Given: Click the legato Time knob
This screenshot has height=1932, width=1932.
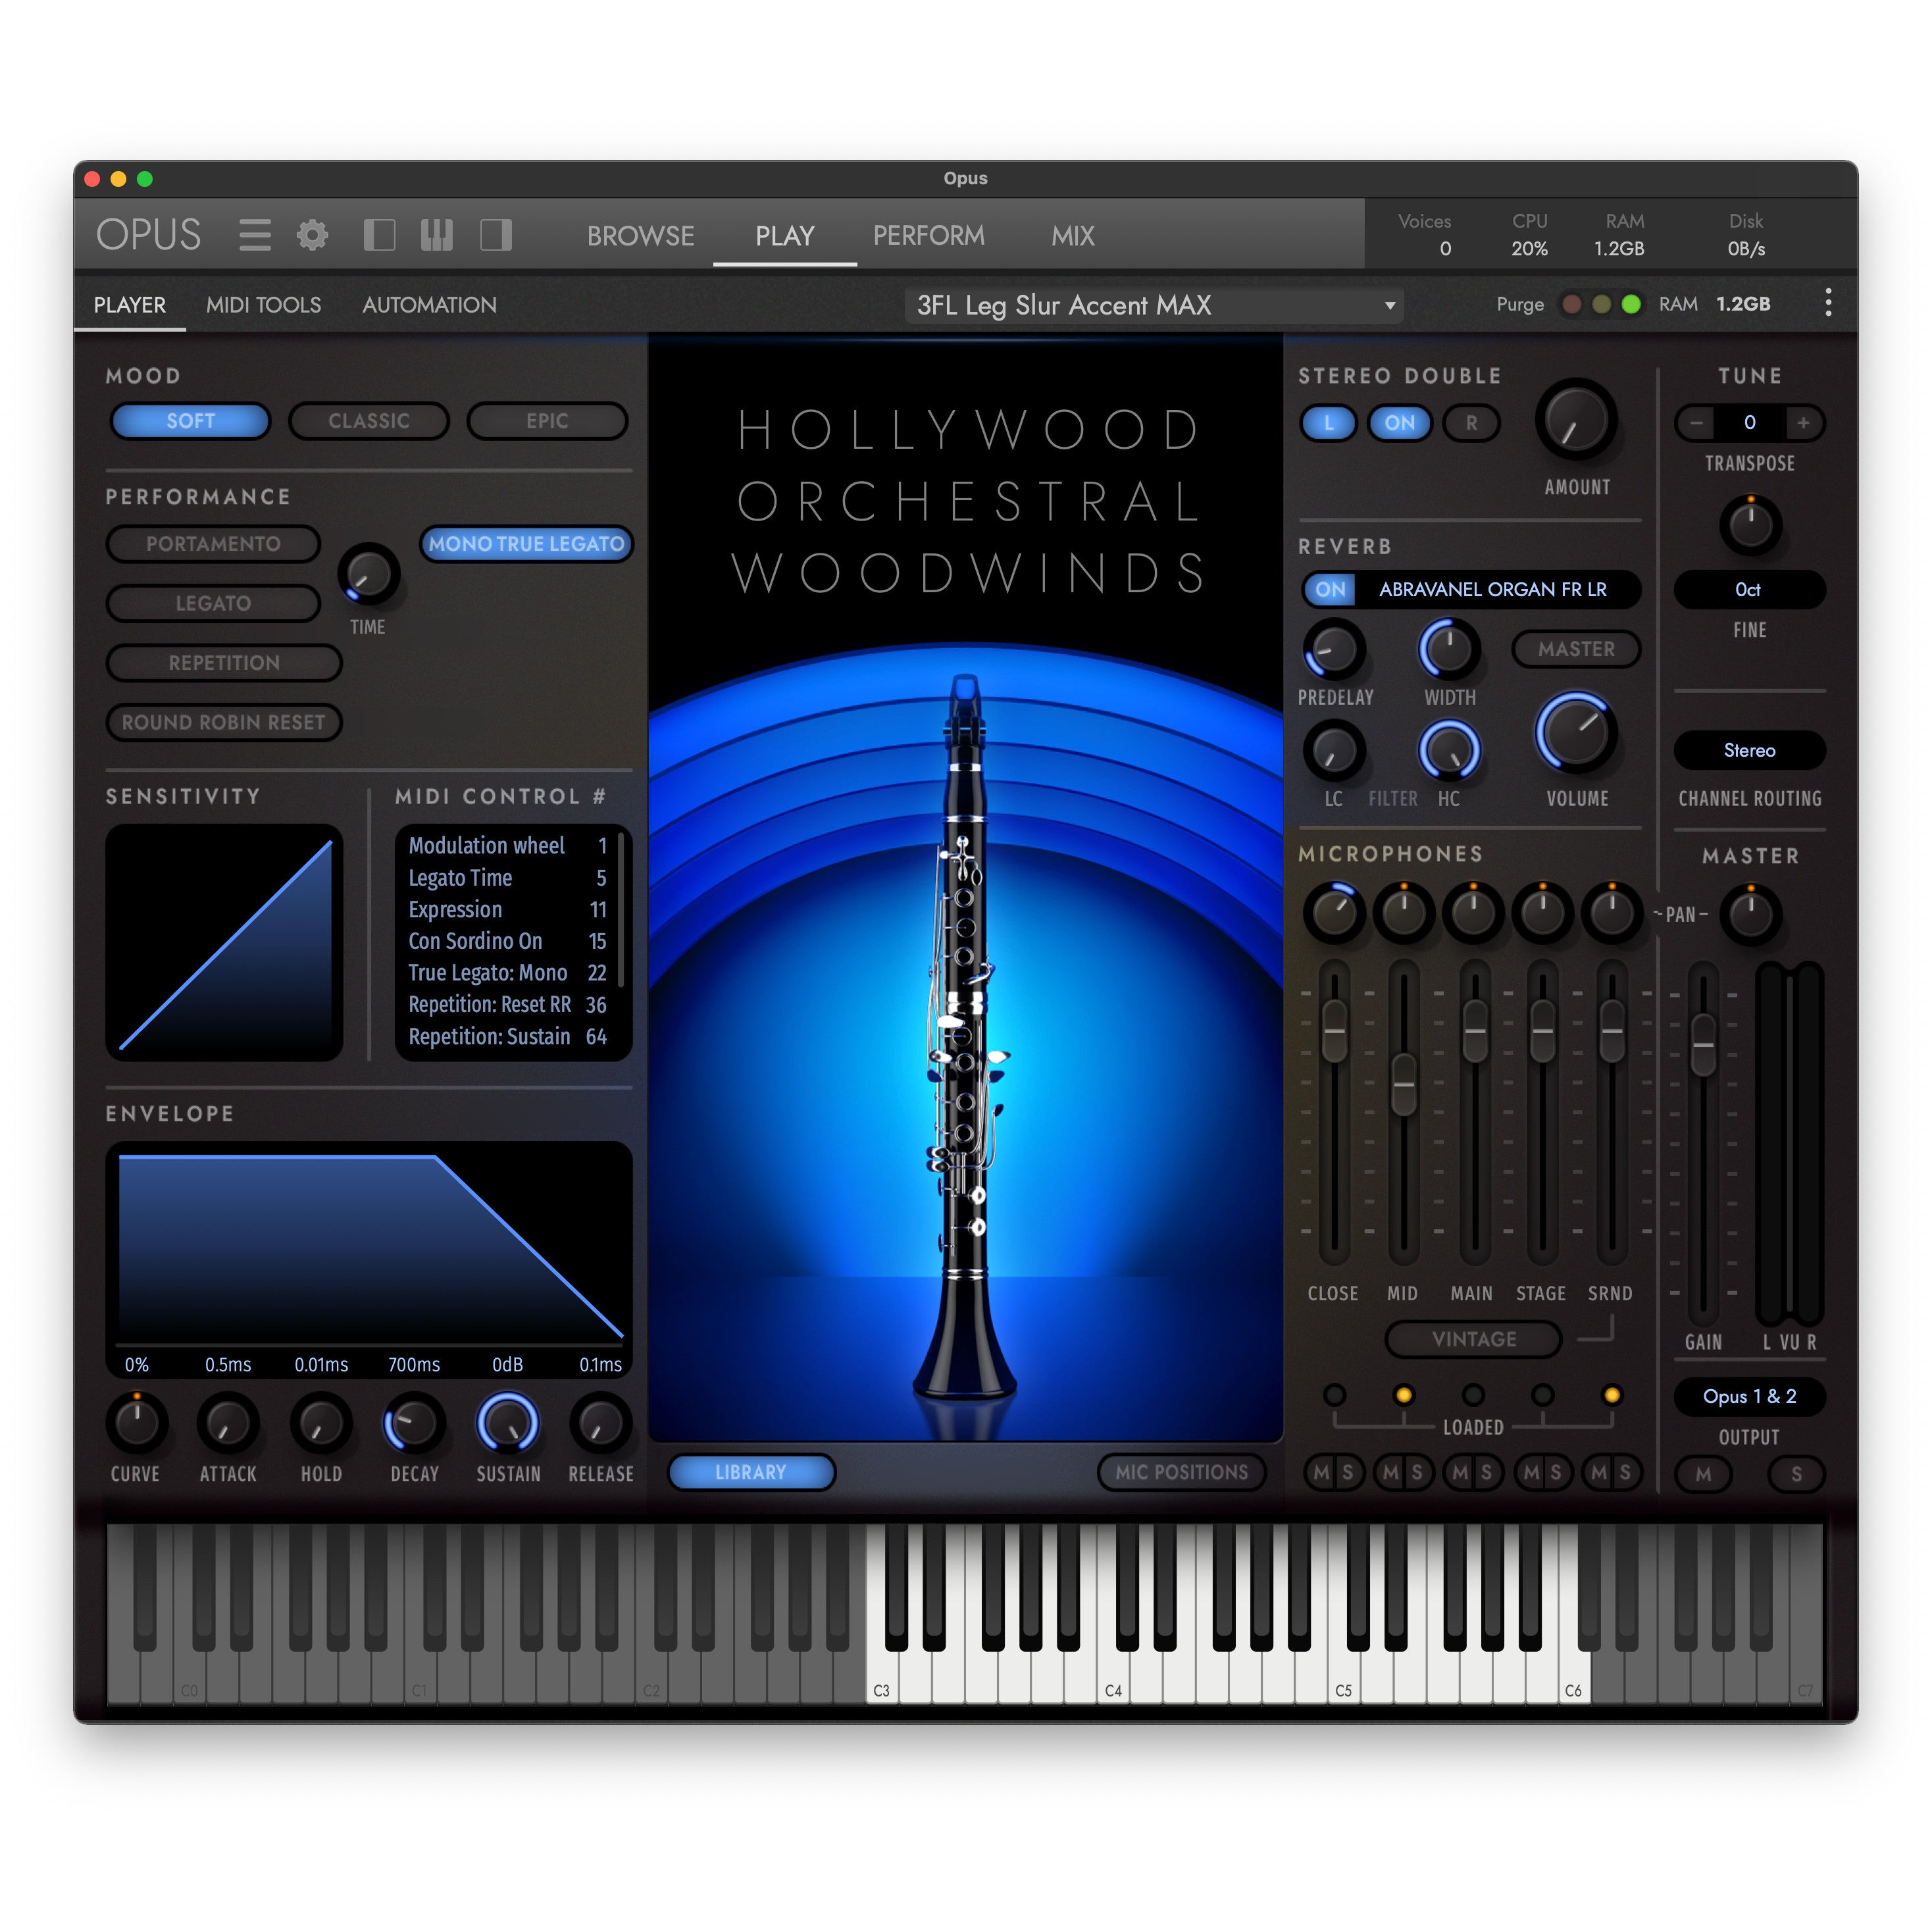Looking at the screenshot, I should coord(368,574).
